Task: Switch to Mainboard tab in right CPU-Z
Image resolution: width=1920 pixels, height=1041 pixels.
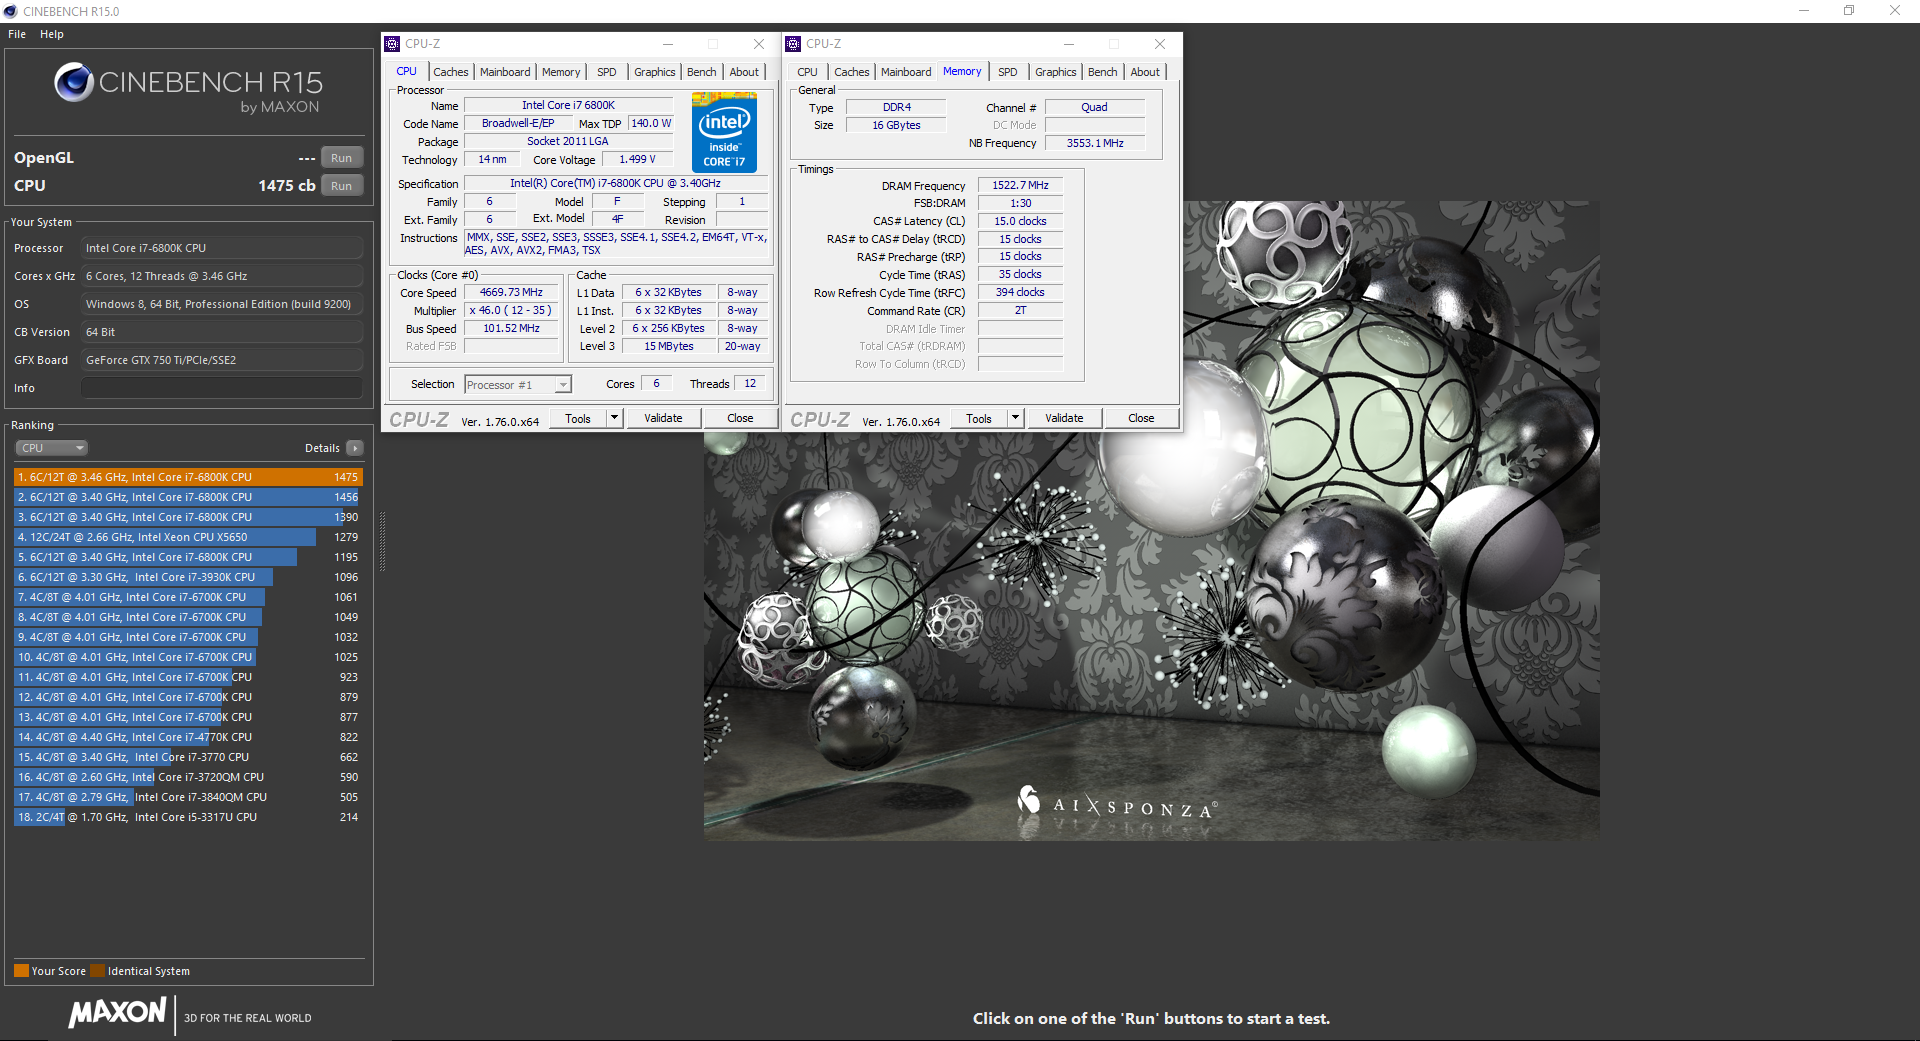Action: click(x=906, y=72)
